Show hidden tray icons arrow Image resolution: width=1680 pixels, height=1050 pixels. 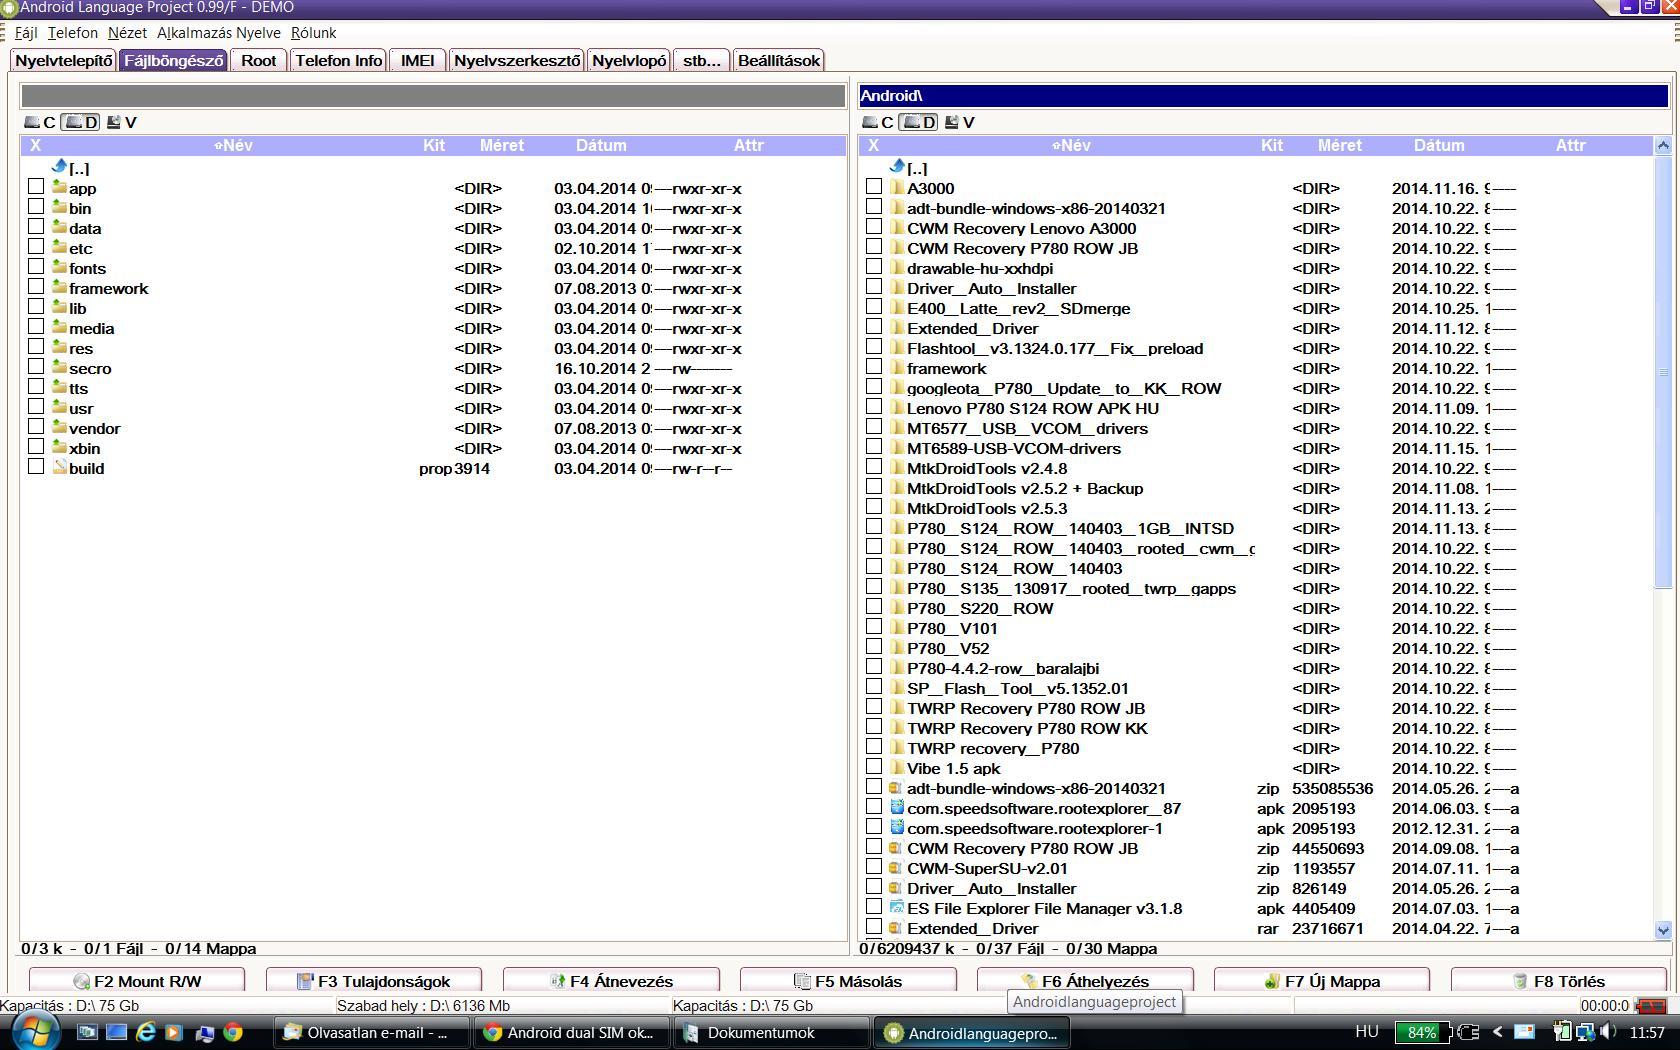1497,1032
